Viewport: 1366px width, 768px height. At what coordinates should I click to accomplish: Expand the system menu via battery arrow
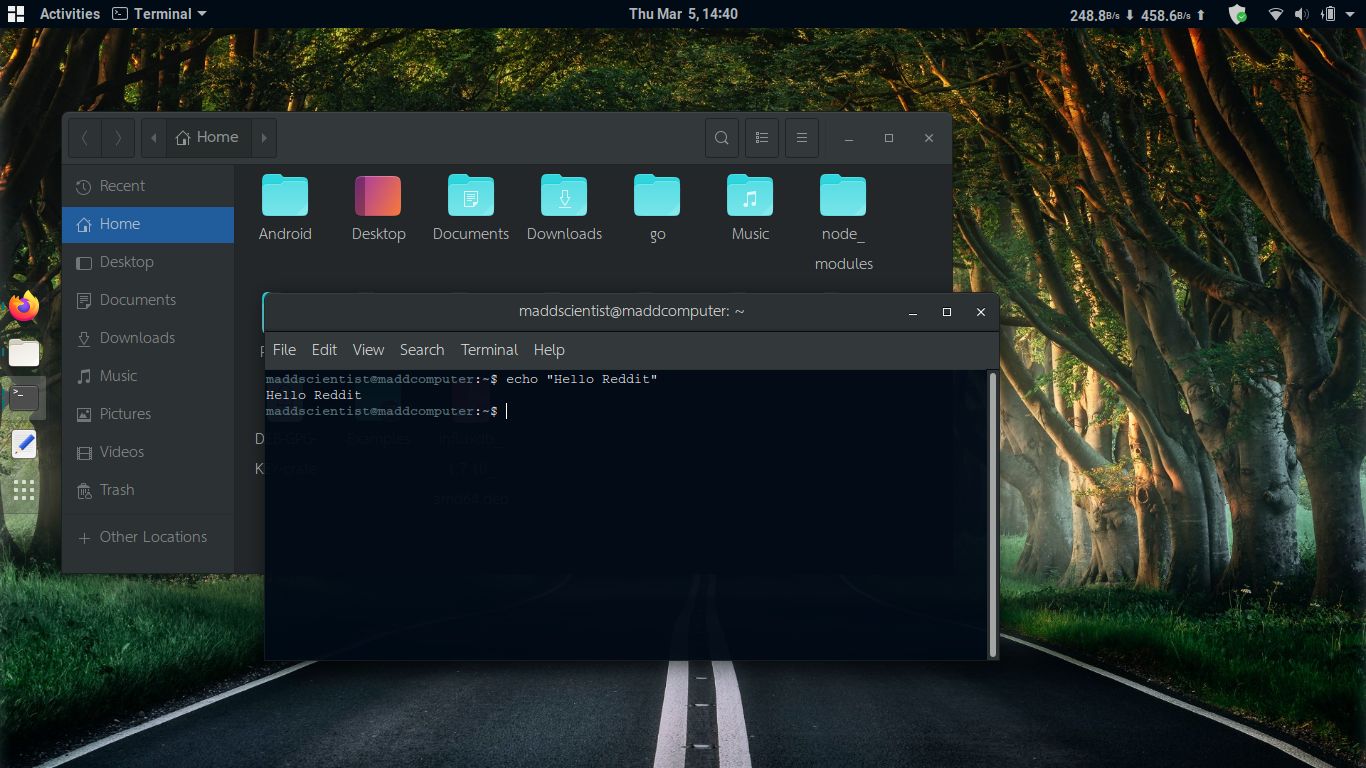1349,14
